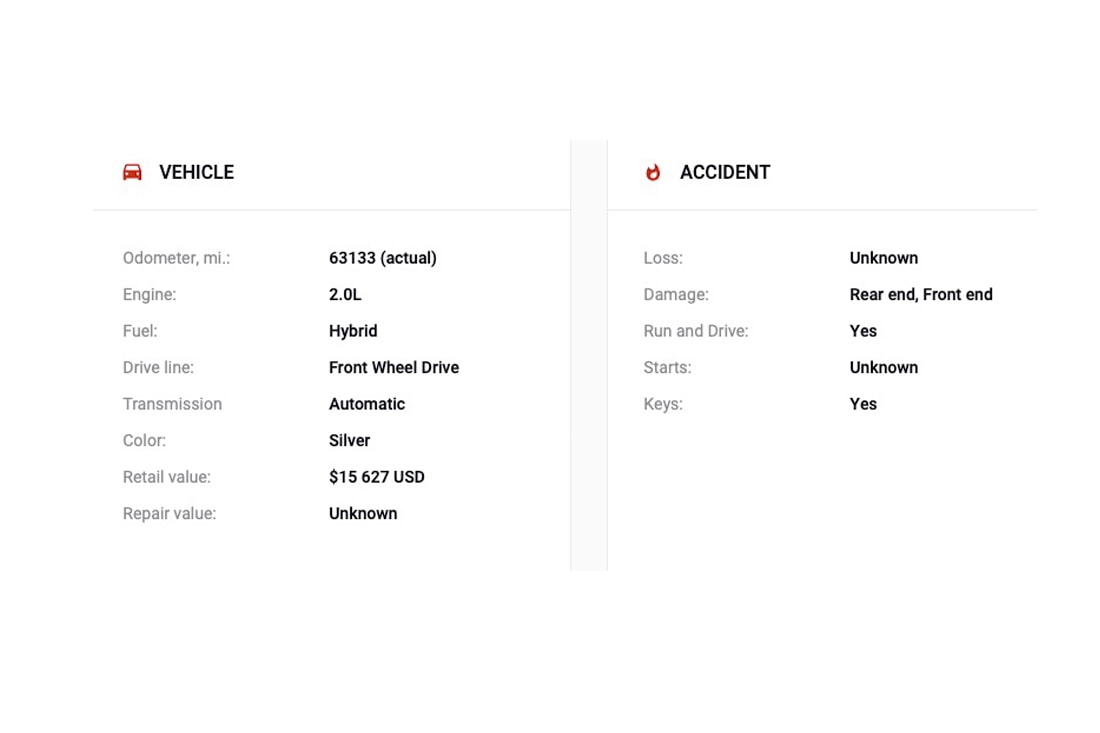The width and height of the screenshot is (1100, 733).
Task: Click the VEHICLE section heading
Action: point(196,172)
